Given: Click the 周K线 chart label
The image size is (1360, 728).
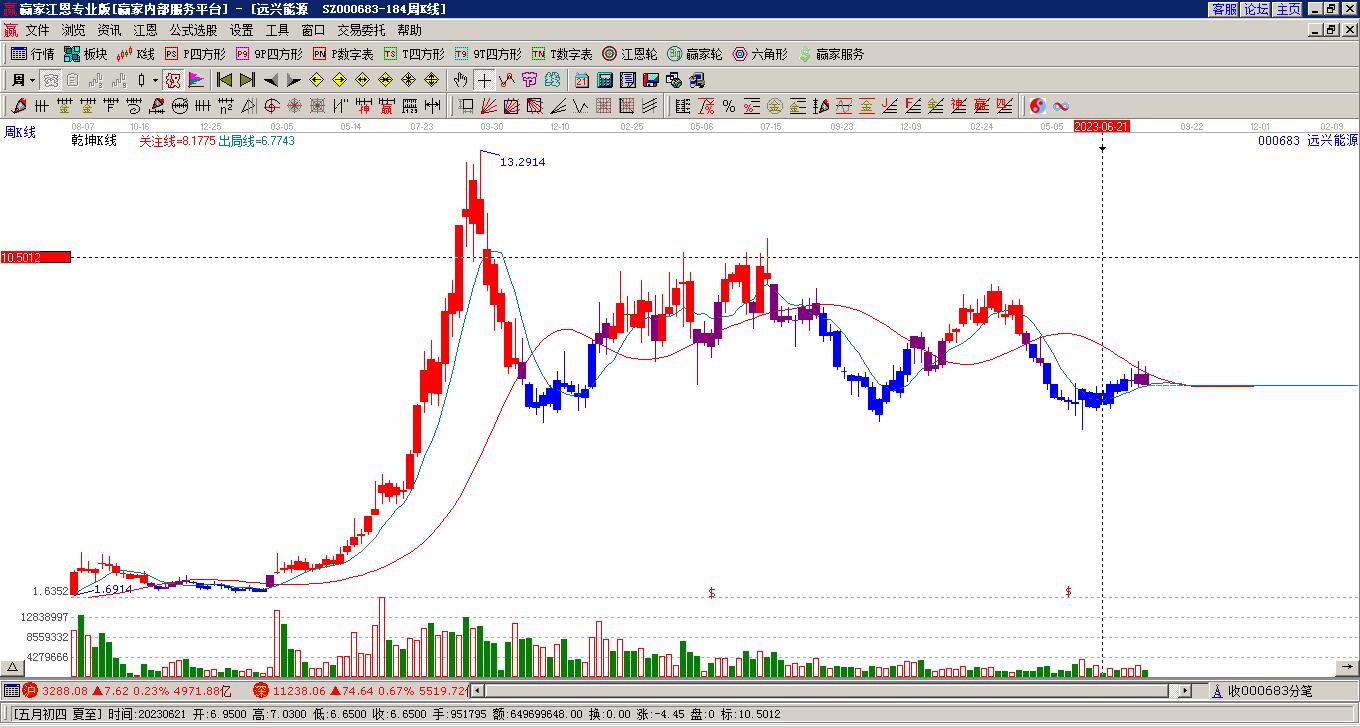Looking at the screenshot, I should (20, 132).
